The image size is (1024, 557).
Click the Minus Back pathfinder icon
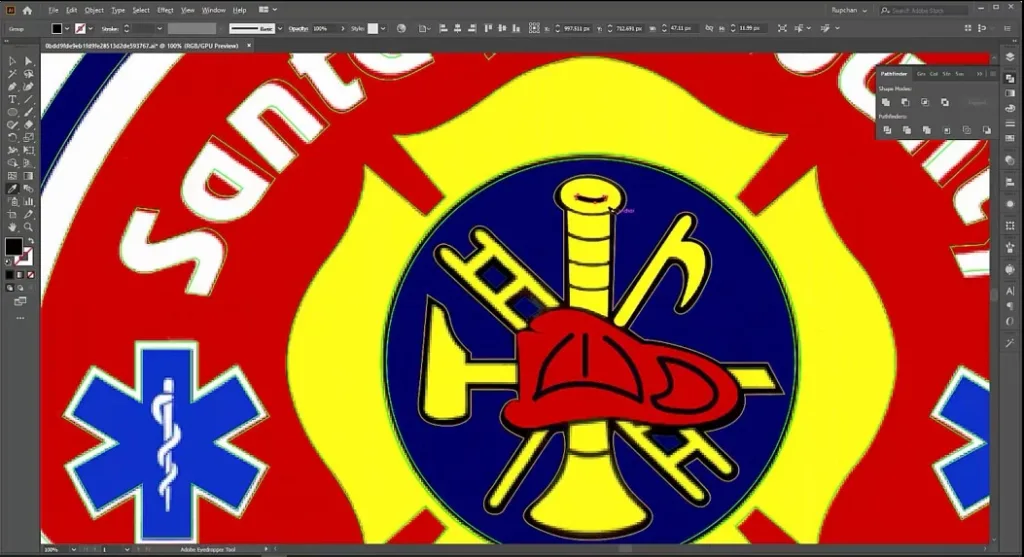coord(987,130)
